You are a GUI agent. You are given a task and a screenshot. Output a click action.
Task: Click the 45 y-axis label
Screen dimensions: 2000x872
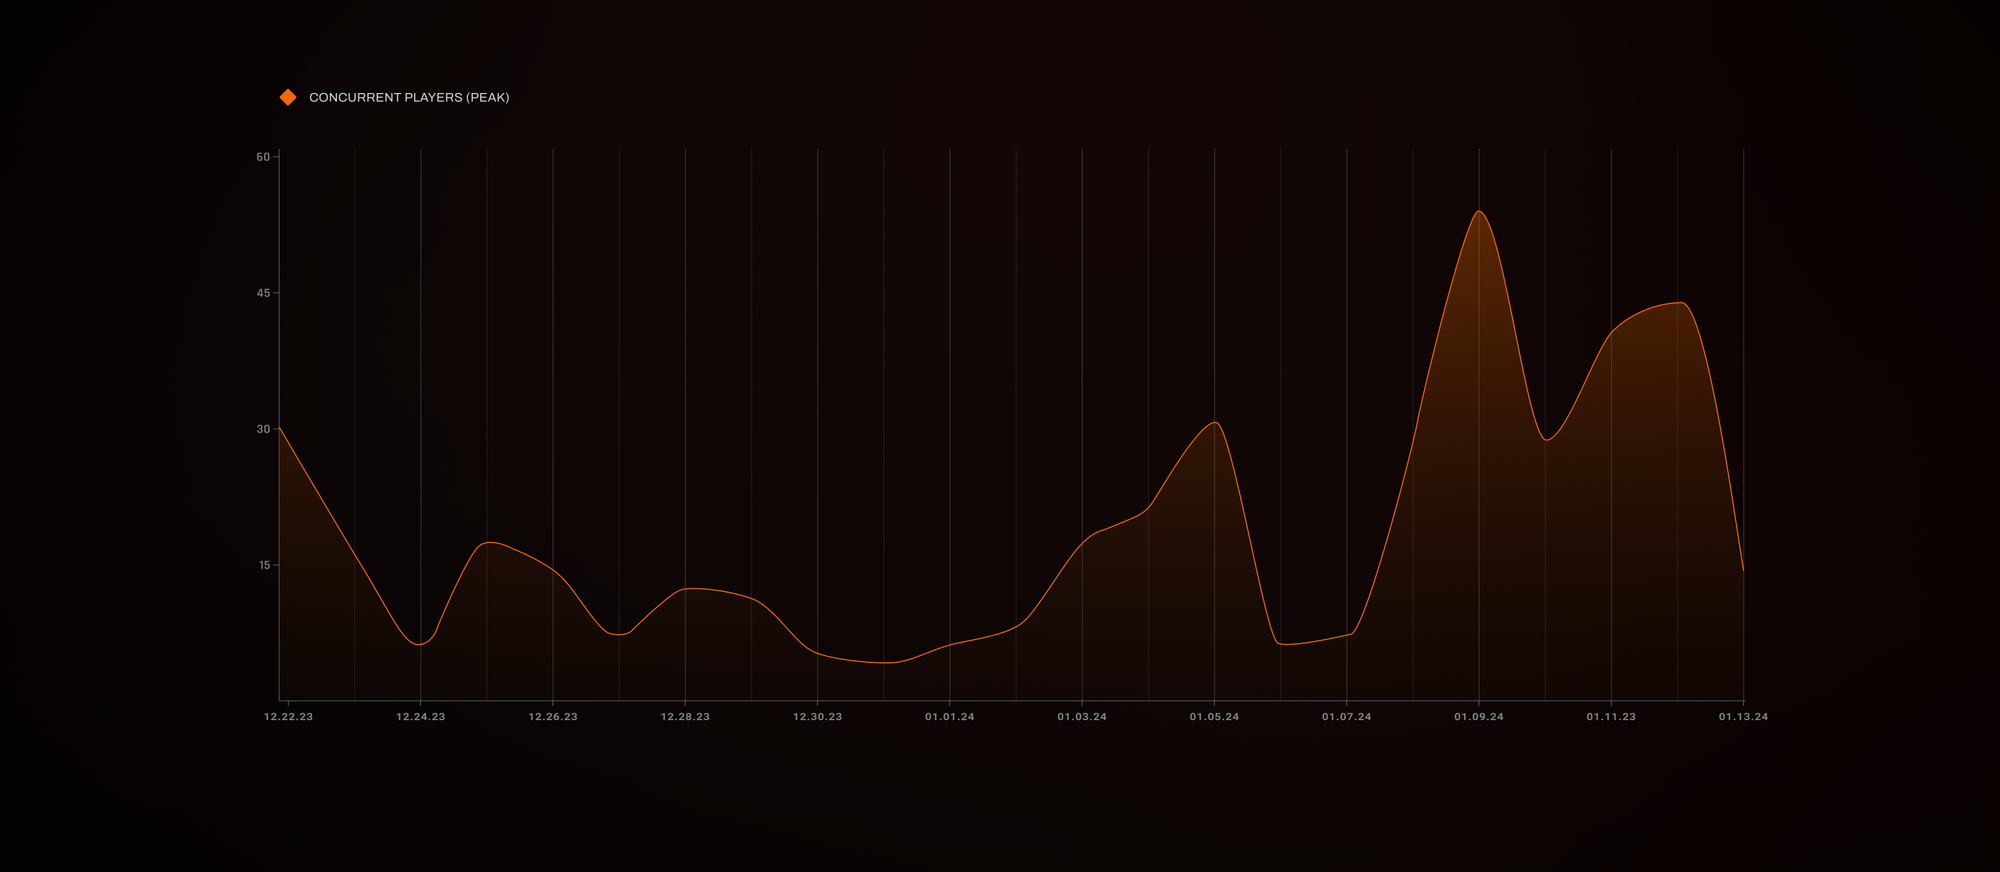click(263, 293)
